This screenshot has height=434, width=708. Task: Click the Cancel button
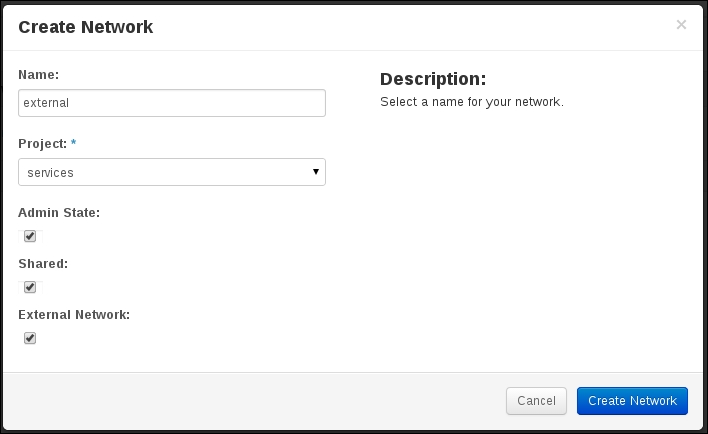click(536, 401)
